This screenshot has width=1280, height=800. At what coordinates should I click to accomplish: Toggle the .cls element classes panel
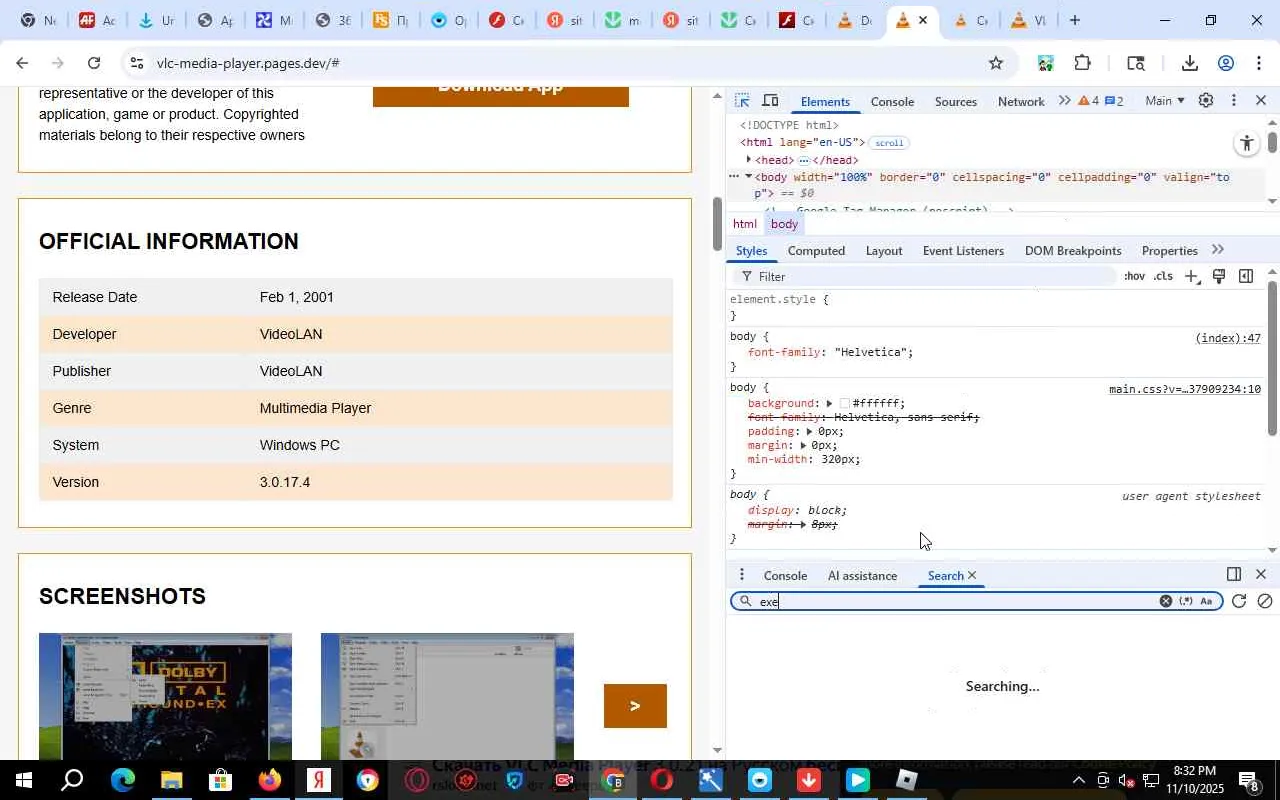tap(1163, 277)
